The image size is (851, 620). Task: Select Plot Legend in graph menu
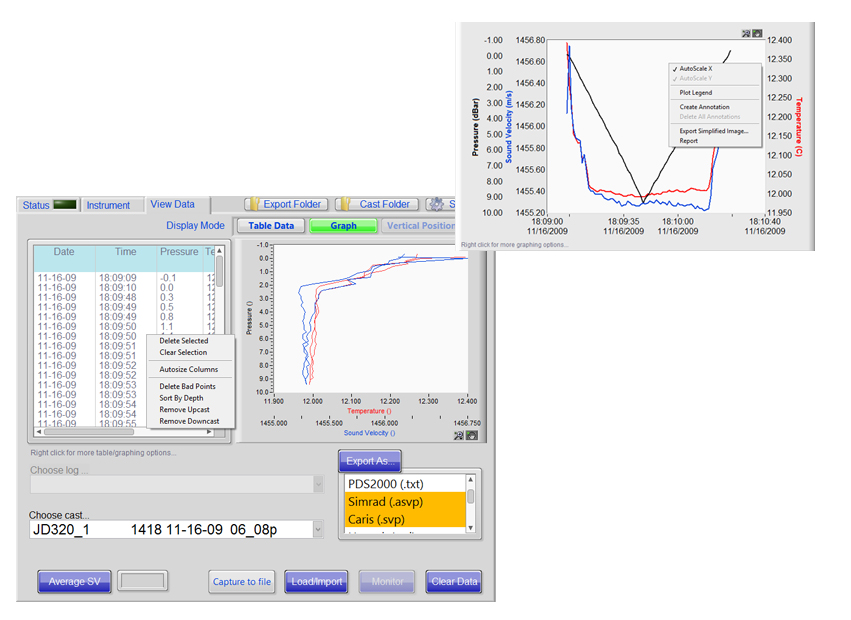[x=696, y=93]
